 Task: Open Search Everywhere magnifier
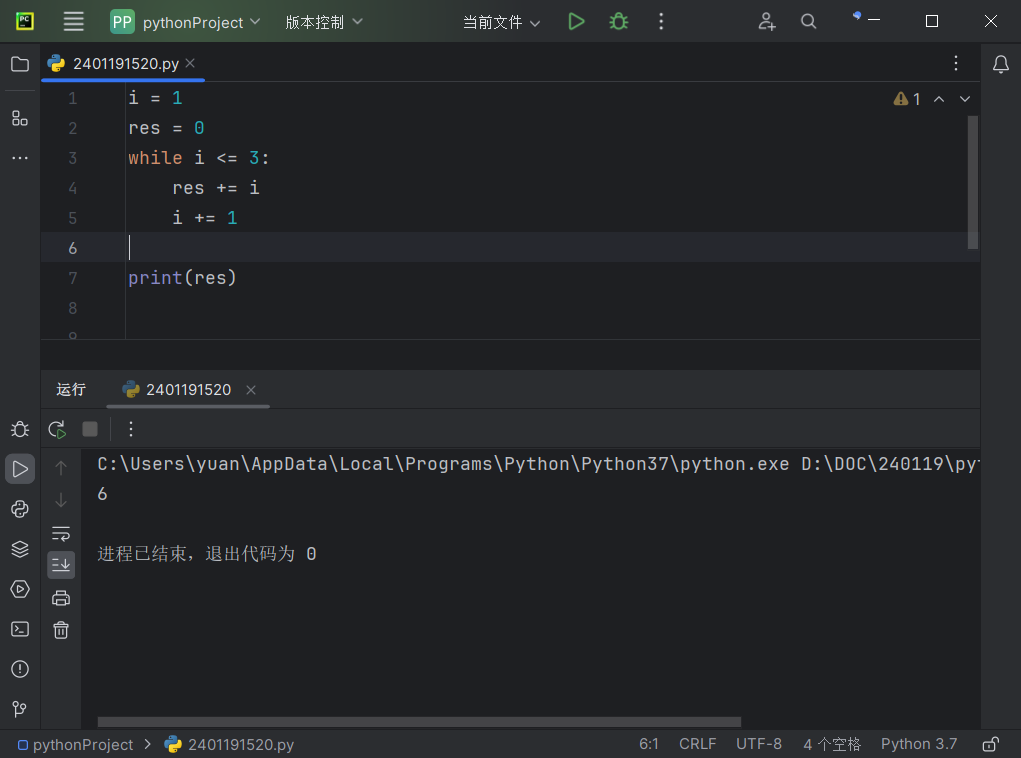click(x=808, y=21)
